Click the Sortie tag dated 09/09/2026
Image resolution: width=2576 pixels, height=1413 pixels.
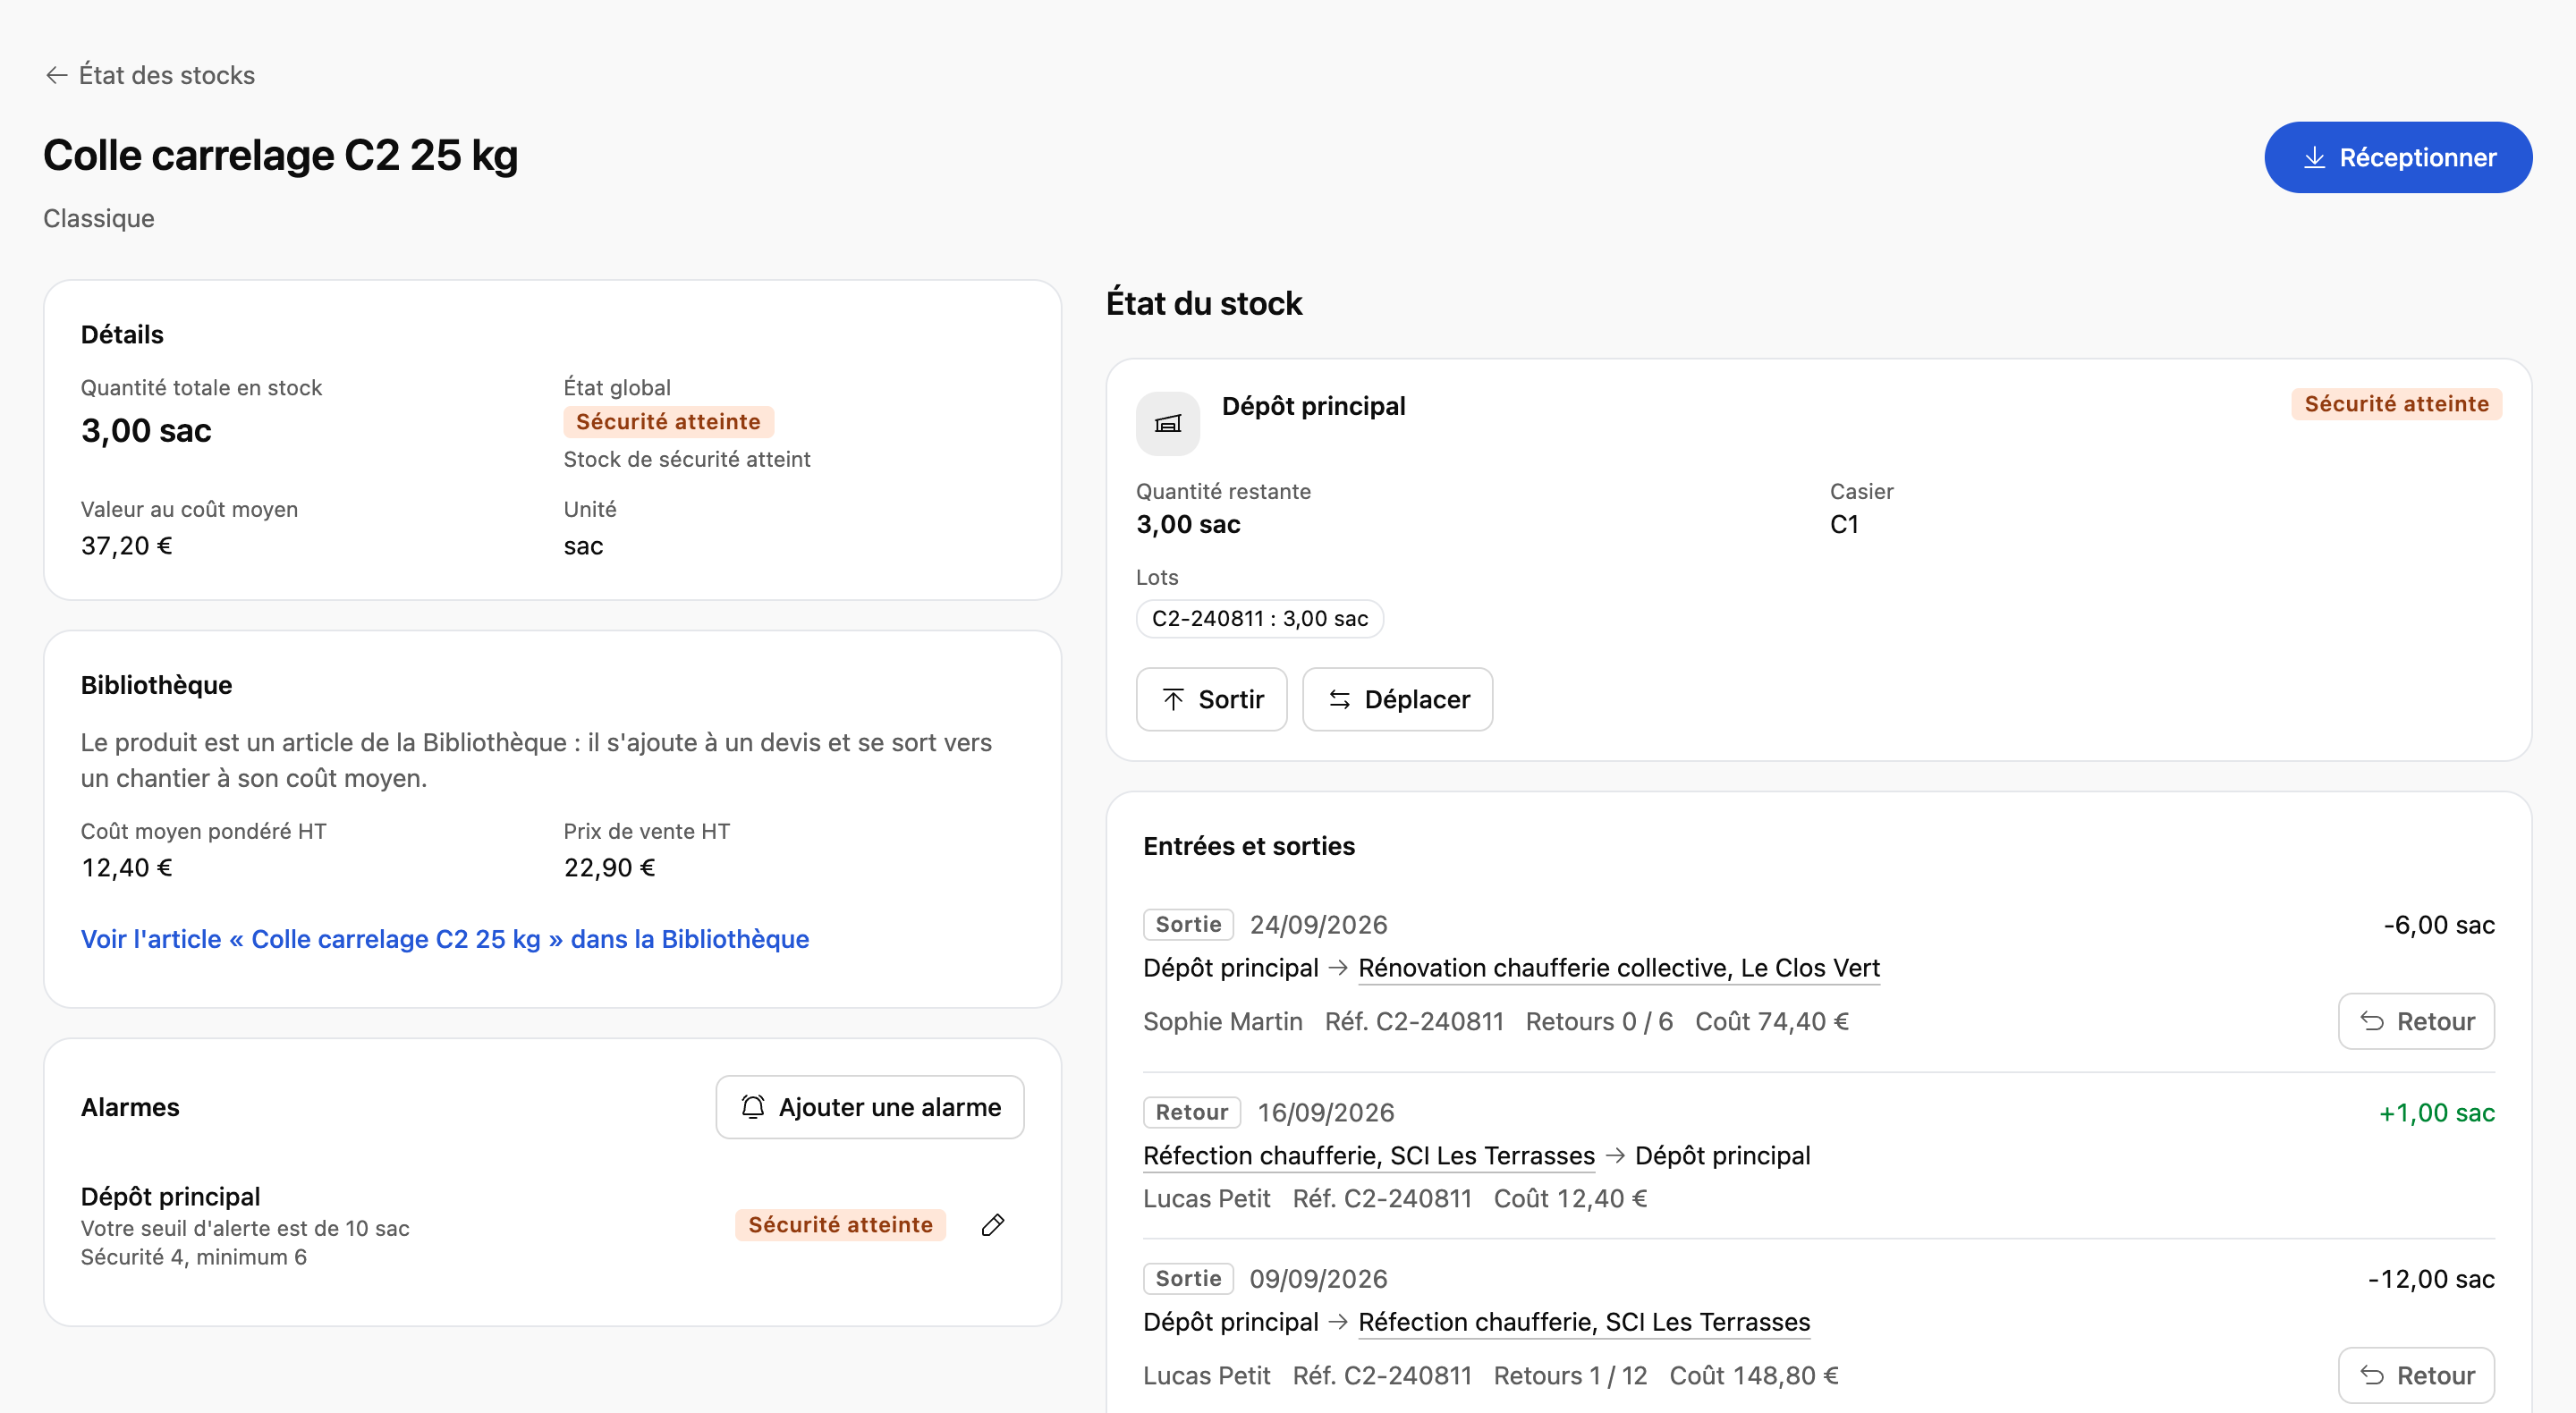pos(1188,1278)
